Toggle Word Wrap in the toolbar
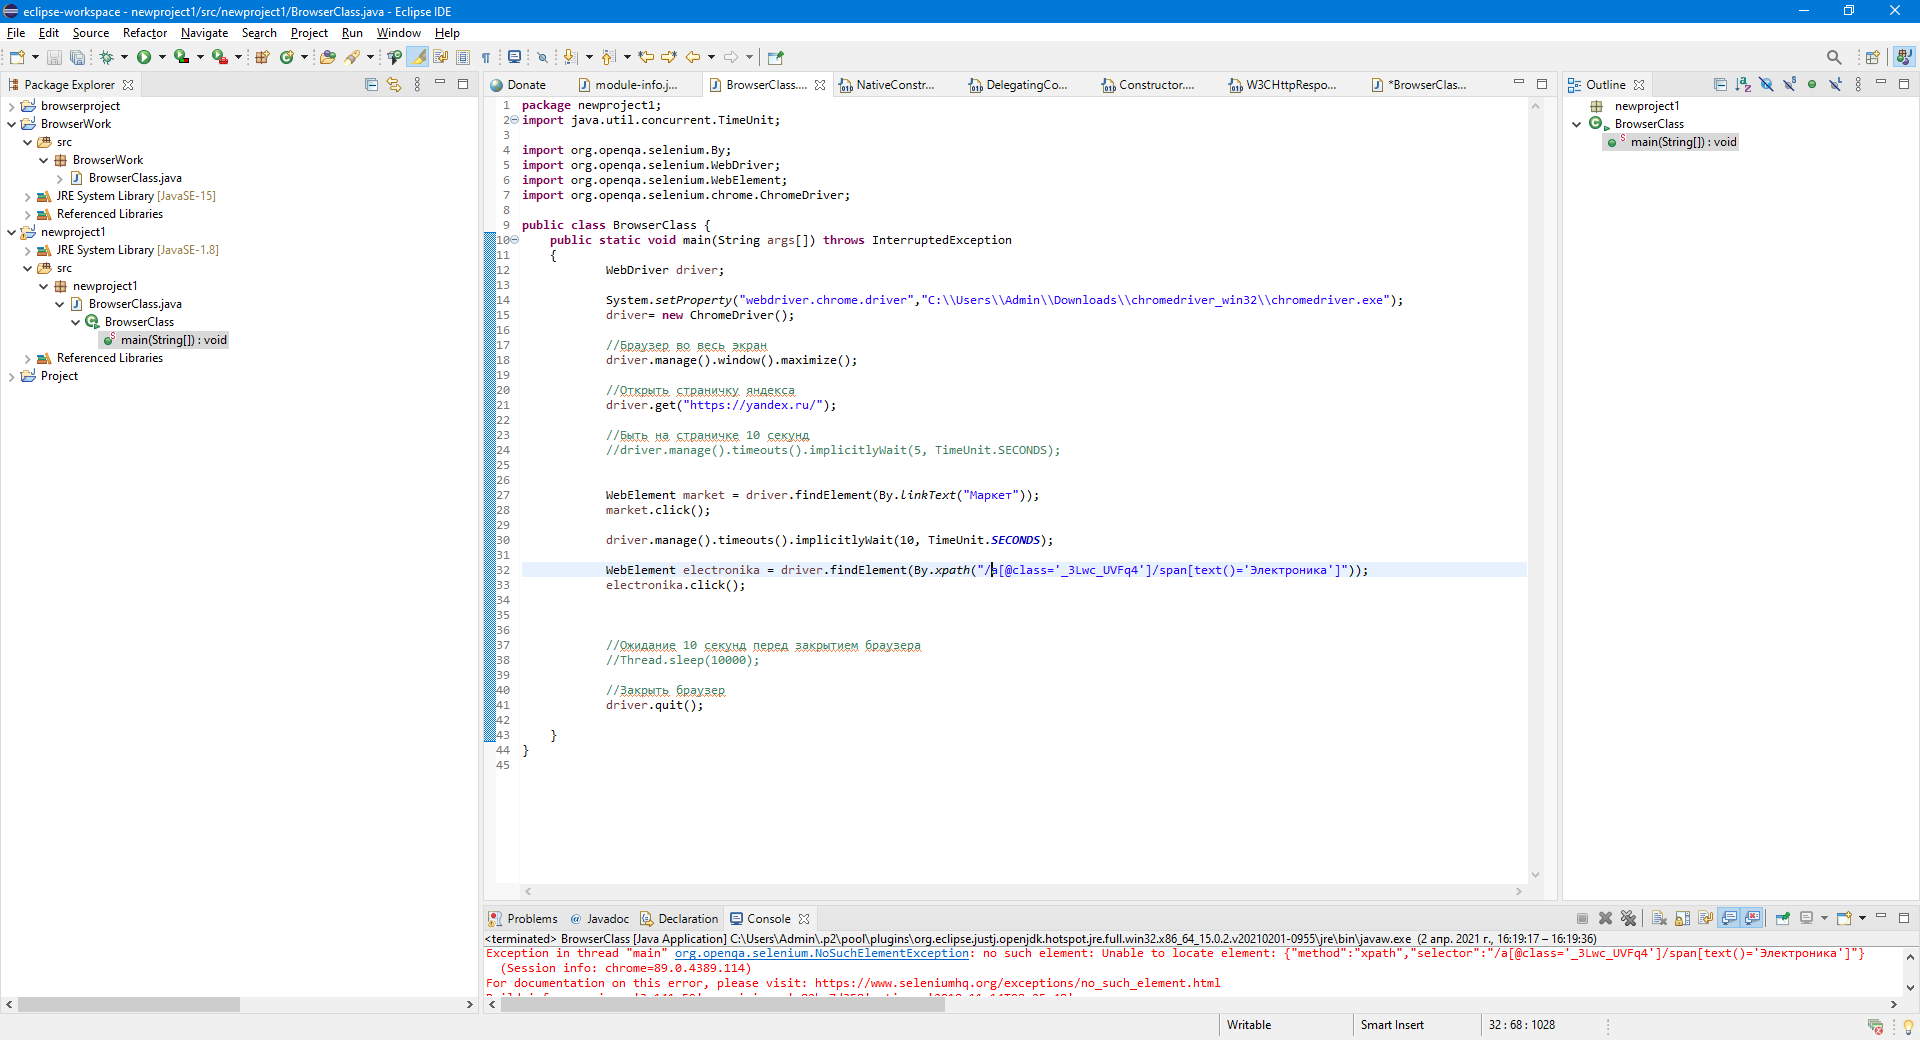This screenshot has height=1040, width=1920. (440, 57)
